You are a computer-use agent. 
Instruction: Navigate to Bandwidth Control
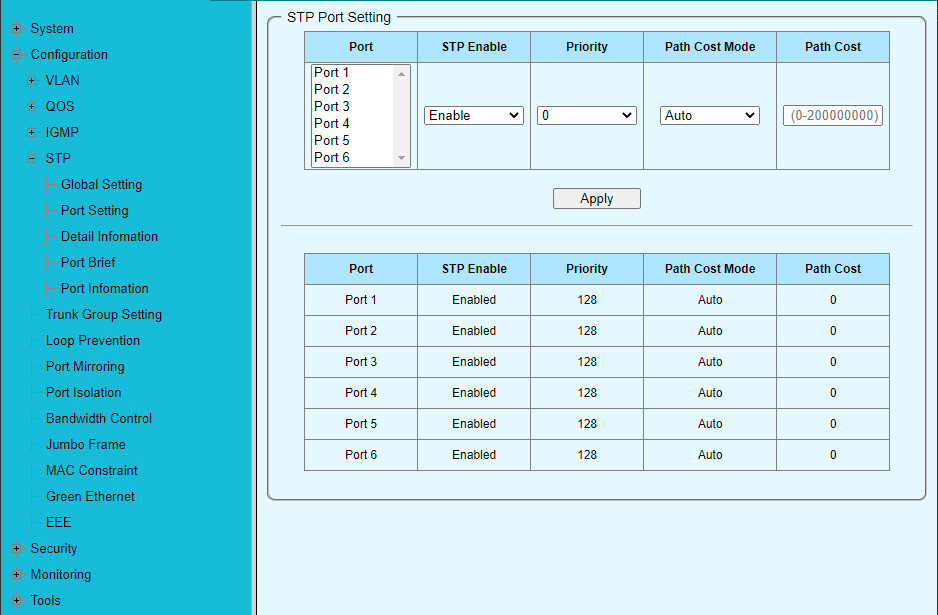coord(99,419)
